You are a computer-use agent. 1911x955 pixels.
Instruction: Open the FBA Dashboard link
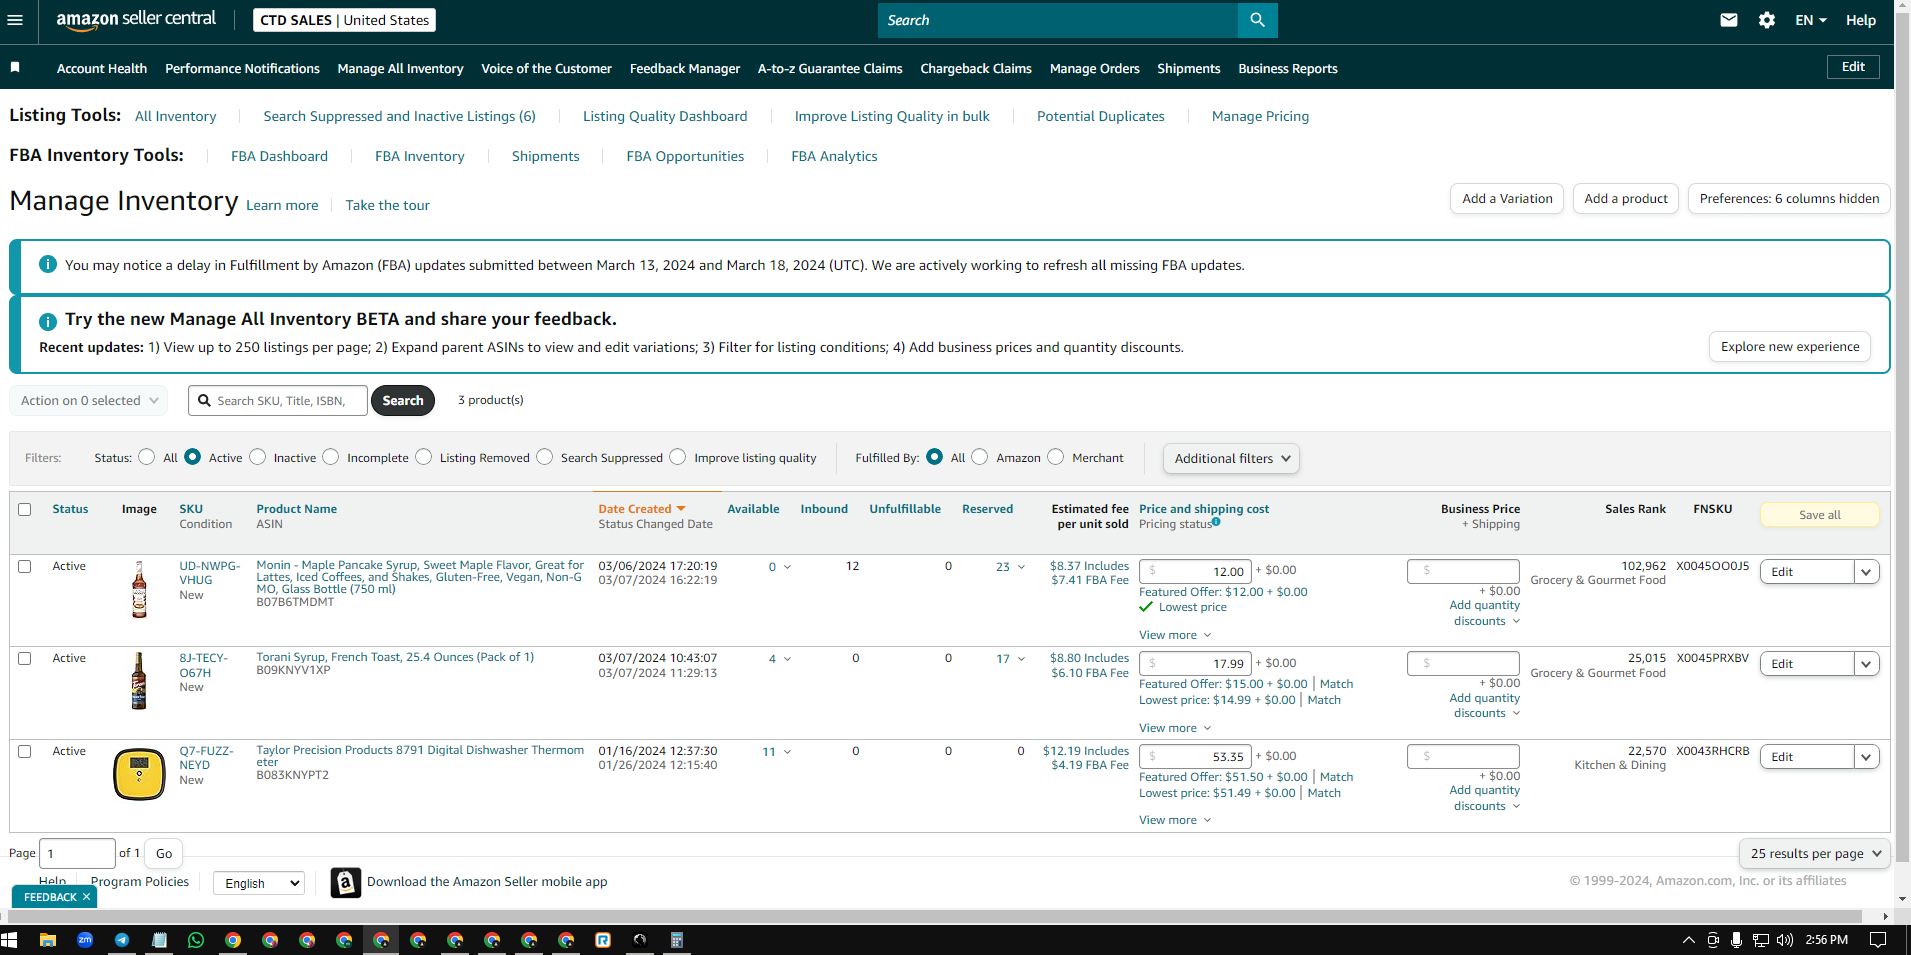coord(279,156)
